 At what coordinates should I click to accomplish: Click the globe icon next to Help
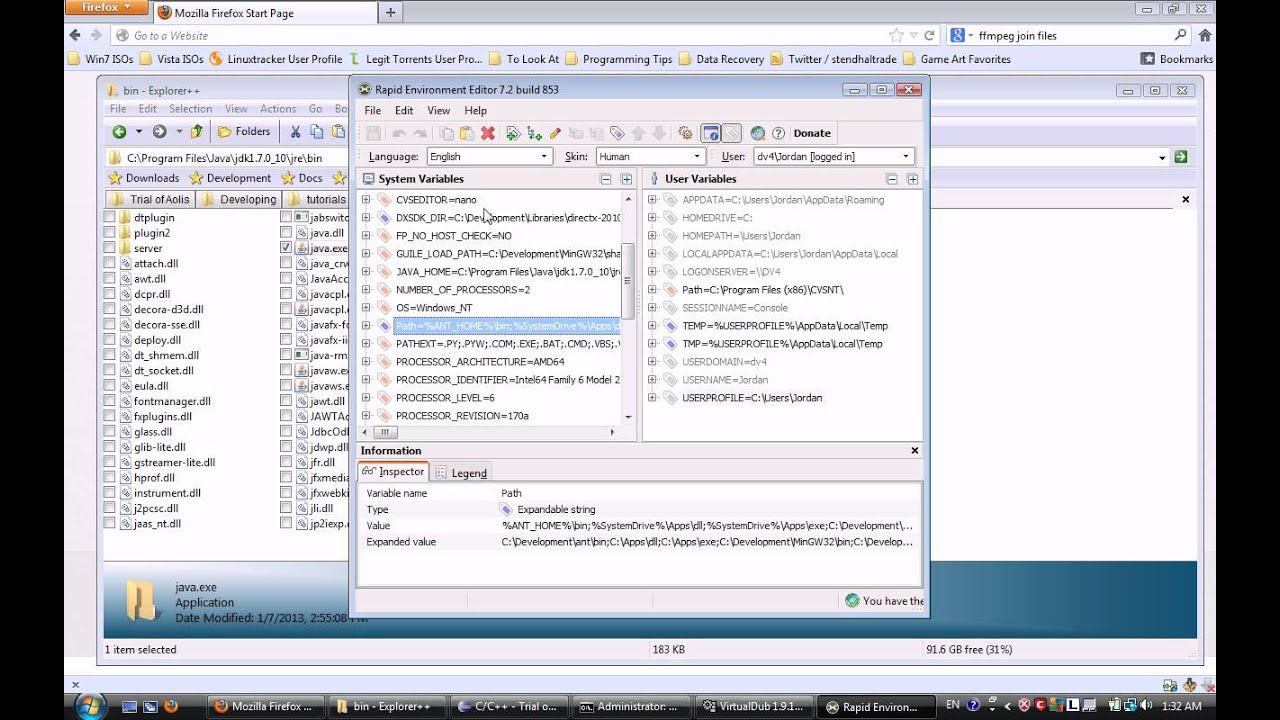(758, 133)
